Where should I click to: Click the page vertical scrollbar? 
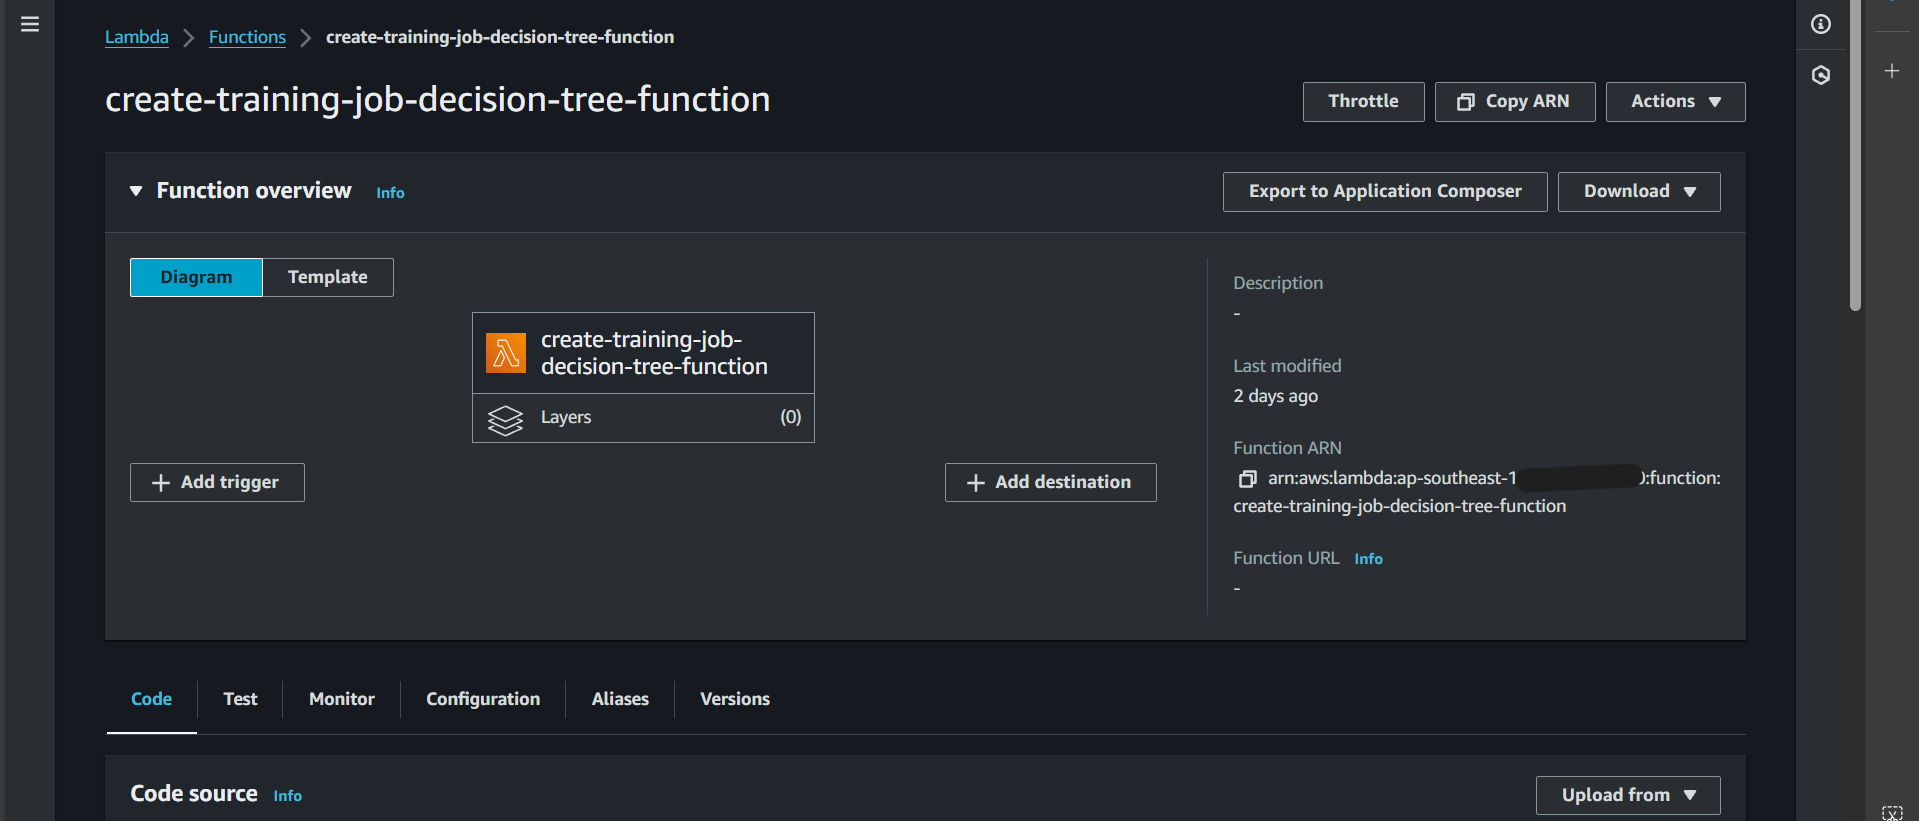point(1855,160)
